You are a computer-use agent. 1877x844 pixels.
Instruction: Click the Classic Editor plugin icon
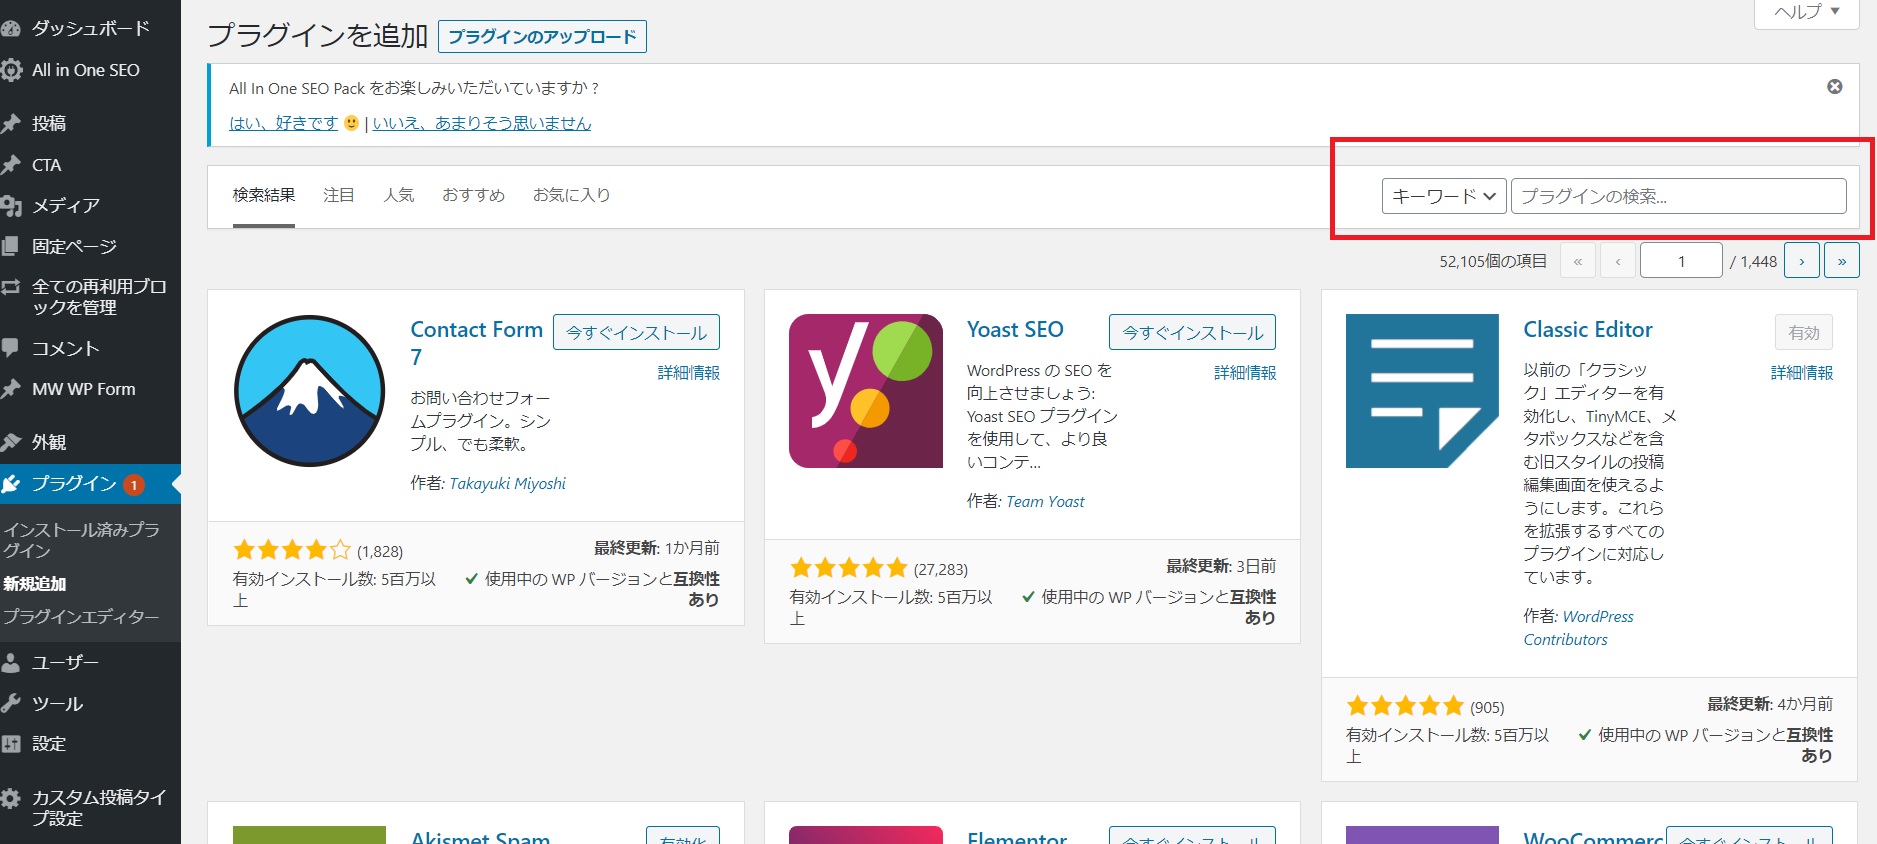1421,391
